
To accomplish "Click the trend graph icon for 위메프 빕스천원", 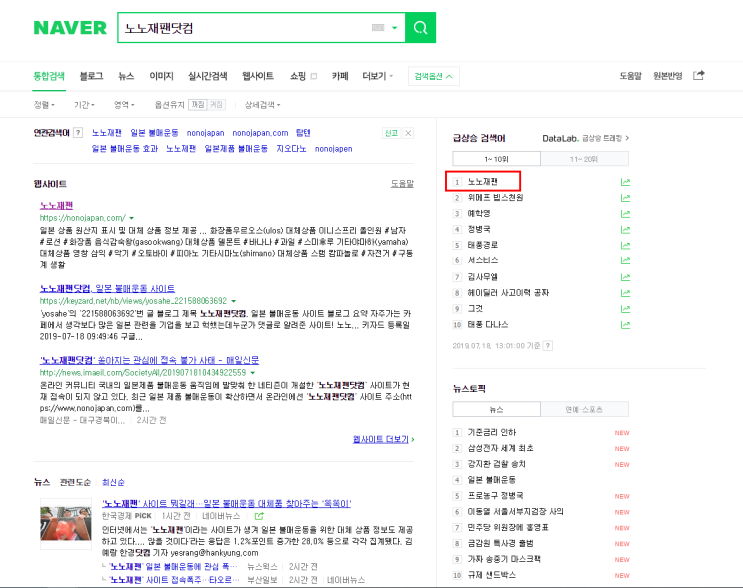I will [625, 198].
